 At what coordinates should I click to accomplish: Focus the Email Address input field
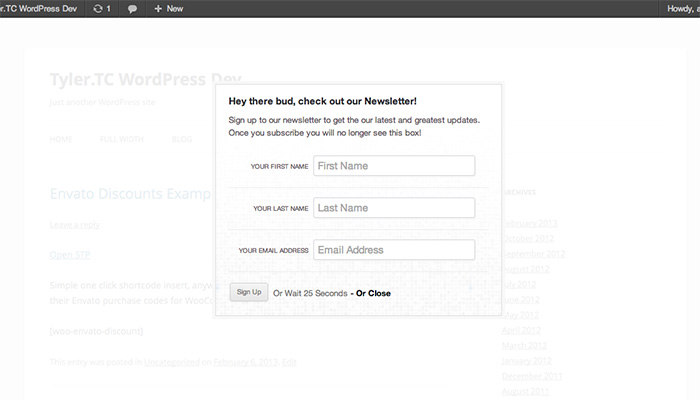(x=394, y=250)
